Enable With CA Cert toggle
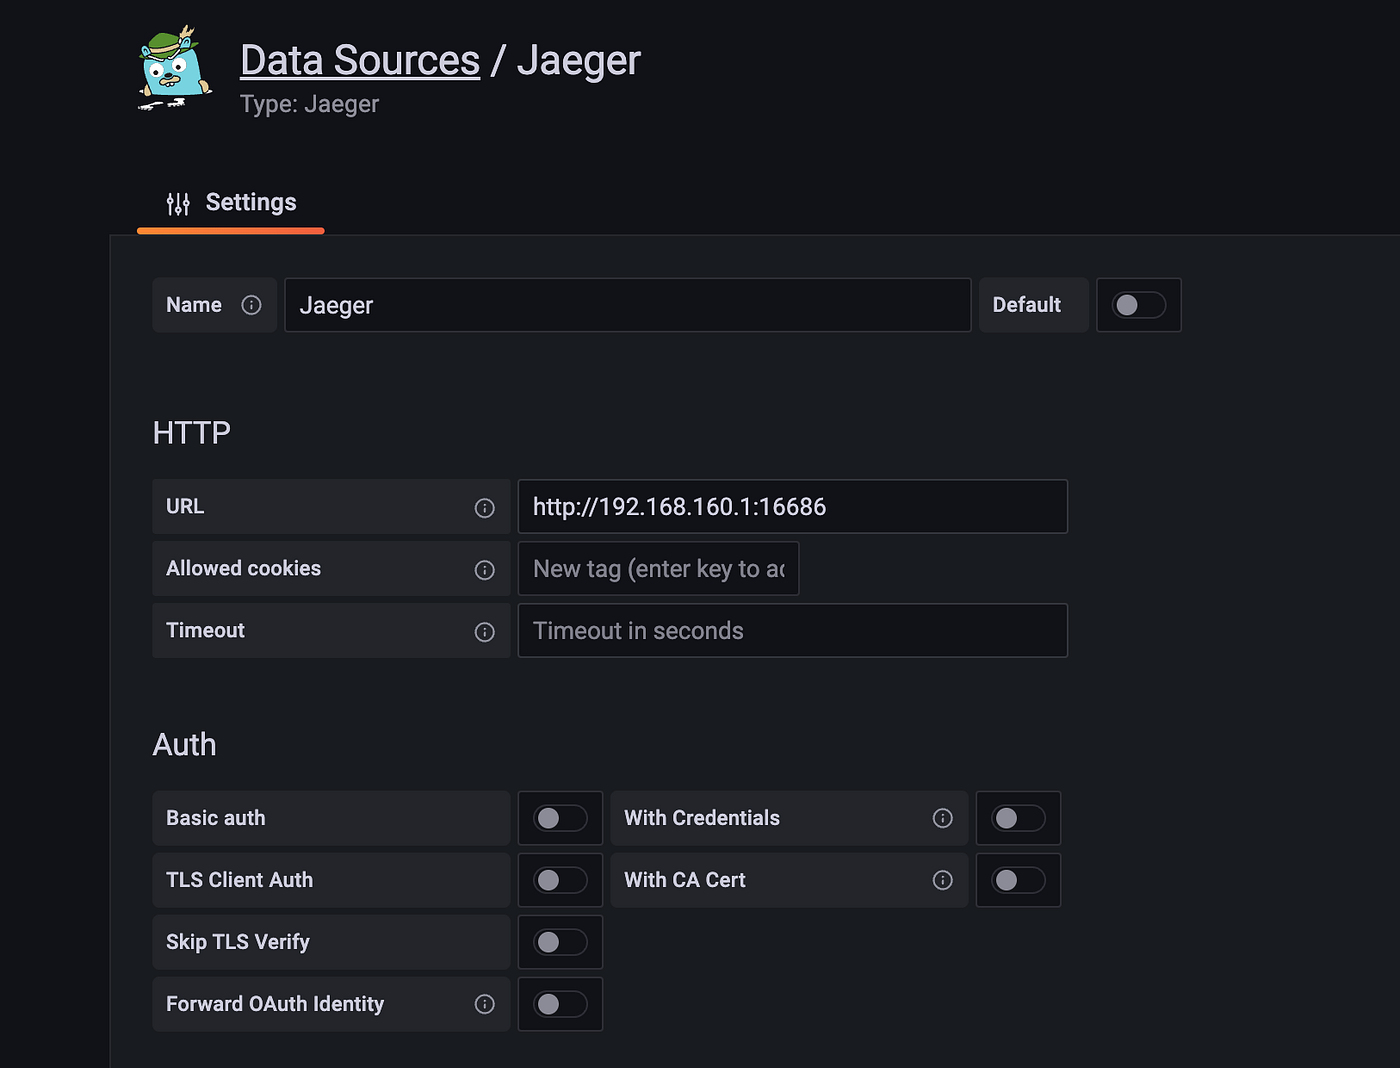The height and width of the screenshot is (1068, 1400). coord(1018,880)
